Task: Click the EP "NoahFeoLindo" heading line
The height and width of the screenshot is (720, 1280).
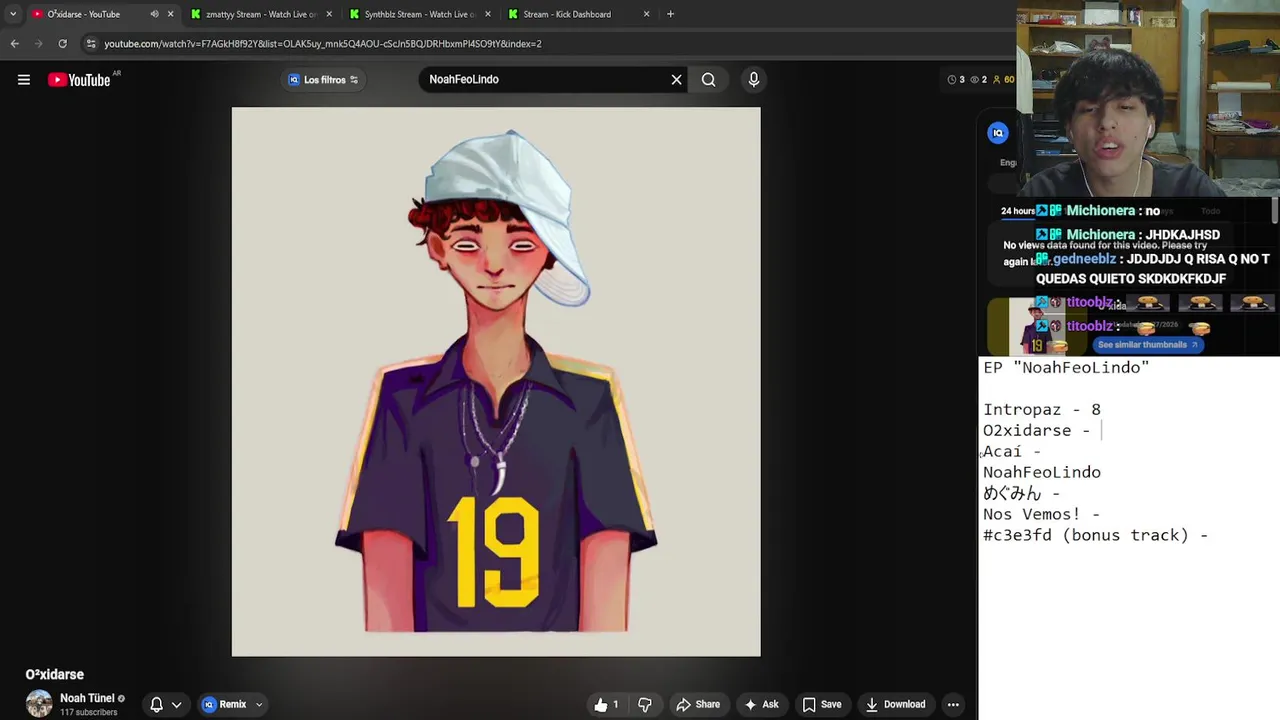Action: [1066, 367]
